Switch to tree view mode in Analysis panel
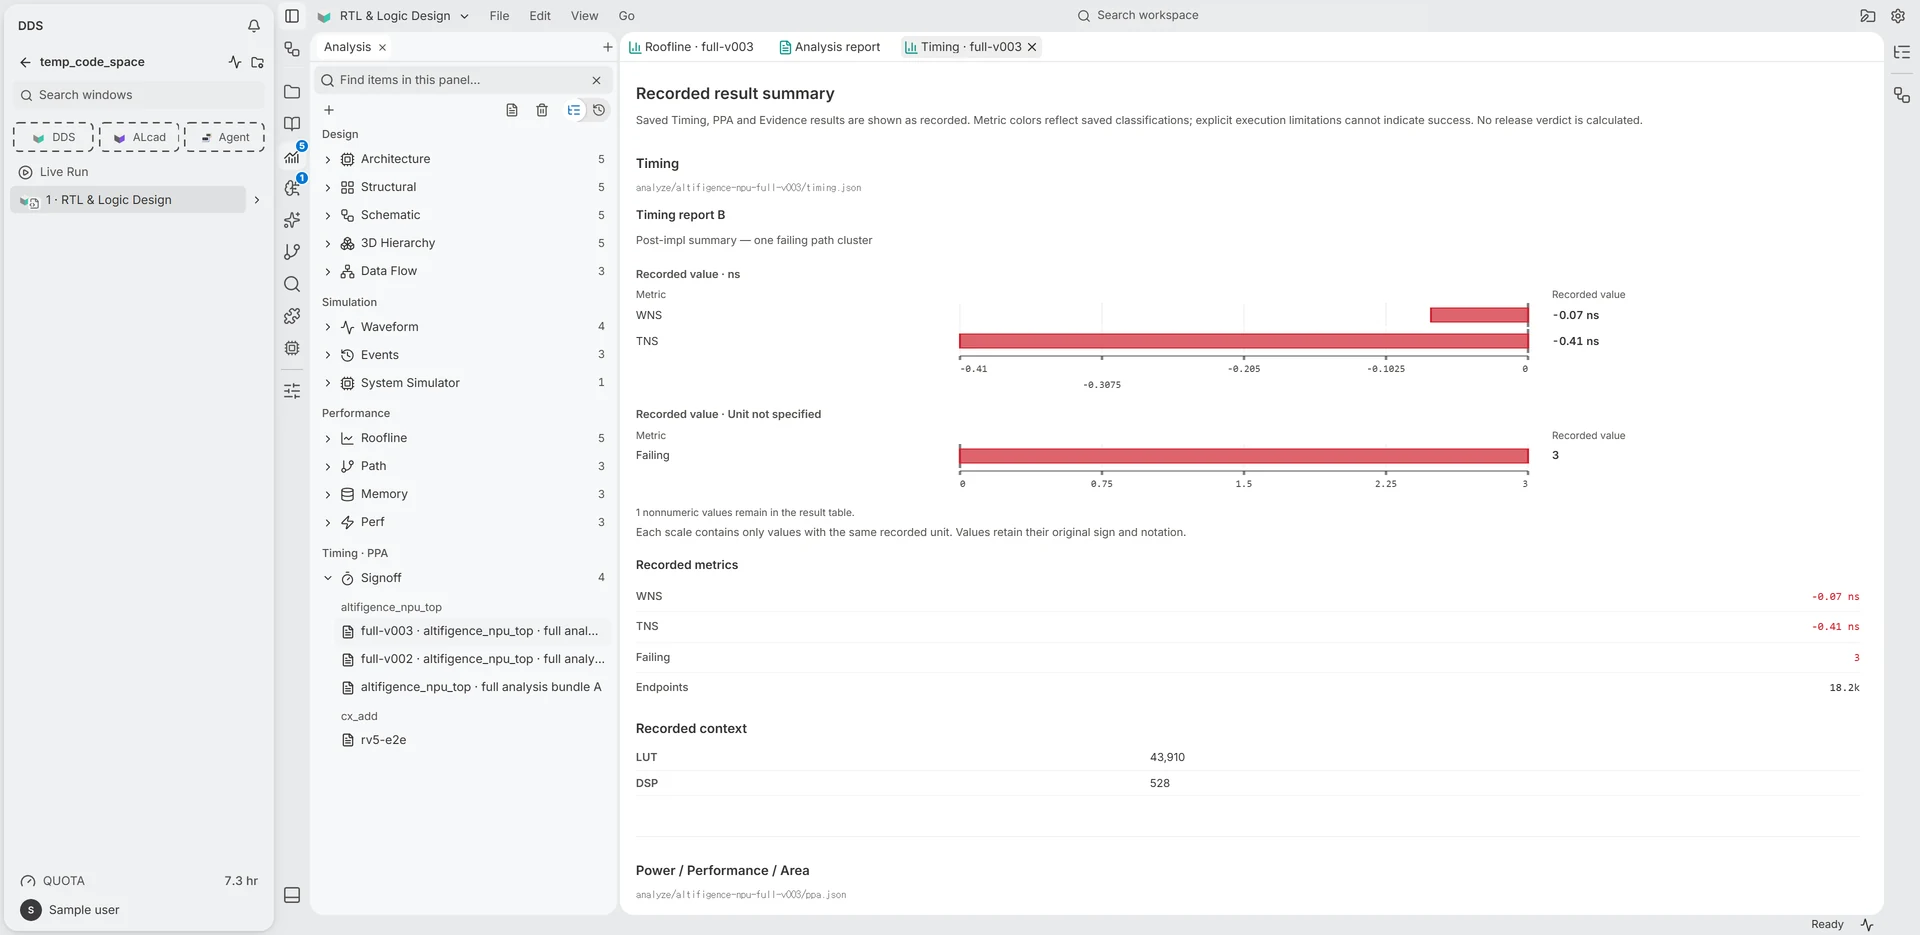Image resolution: width=1920 pixels, height=935 pixels. [x=574, y=110]
